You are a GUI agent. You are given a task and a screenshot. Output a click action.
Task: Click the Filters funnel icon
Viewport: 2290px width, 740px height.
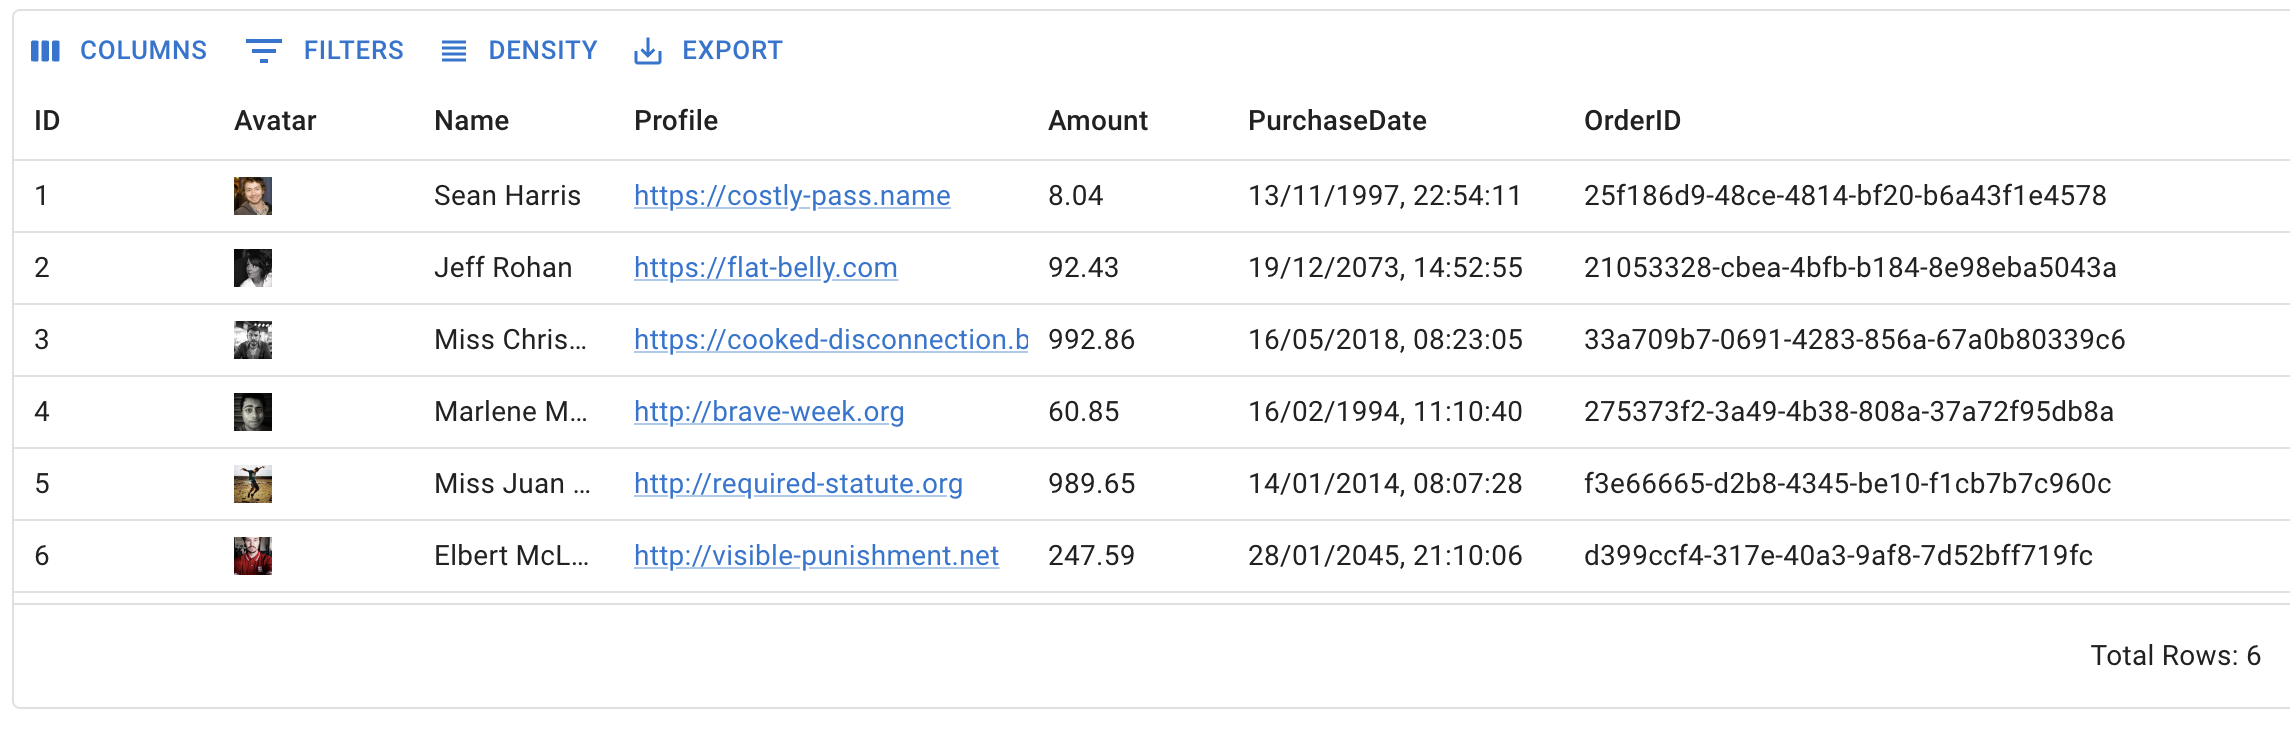pyautogui.click(x=263, y=51)
